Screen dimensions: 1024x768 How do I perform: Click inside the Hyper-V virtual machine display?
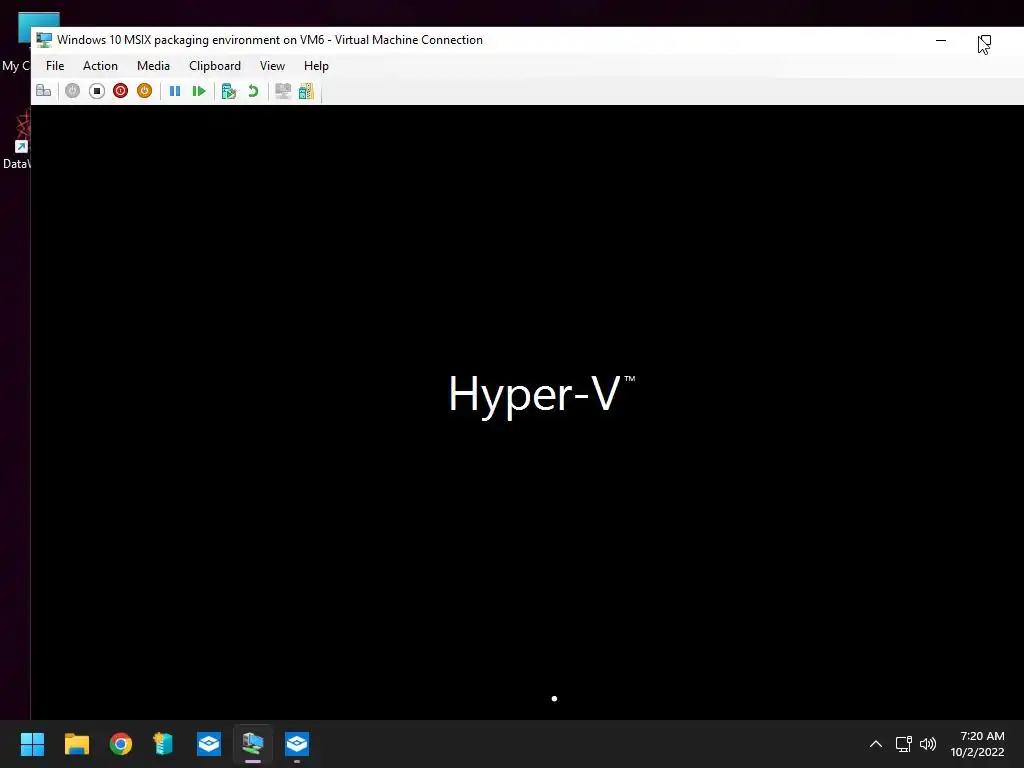click(x=527, y=412)
